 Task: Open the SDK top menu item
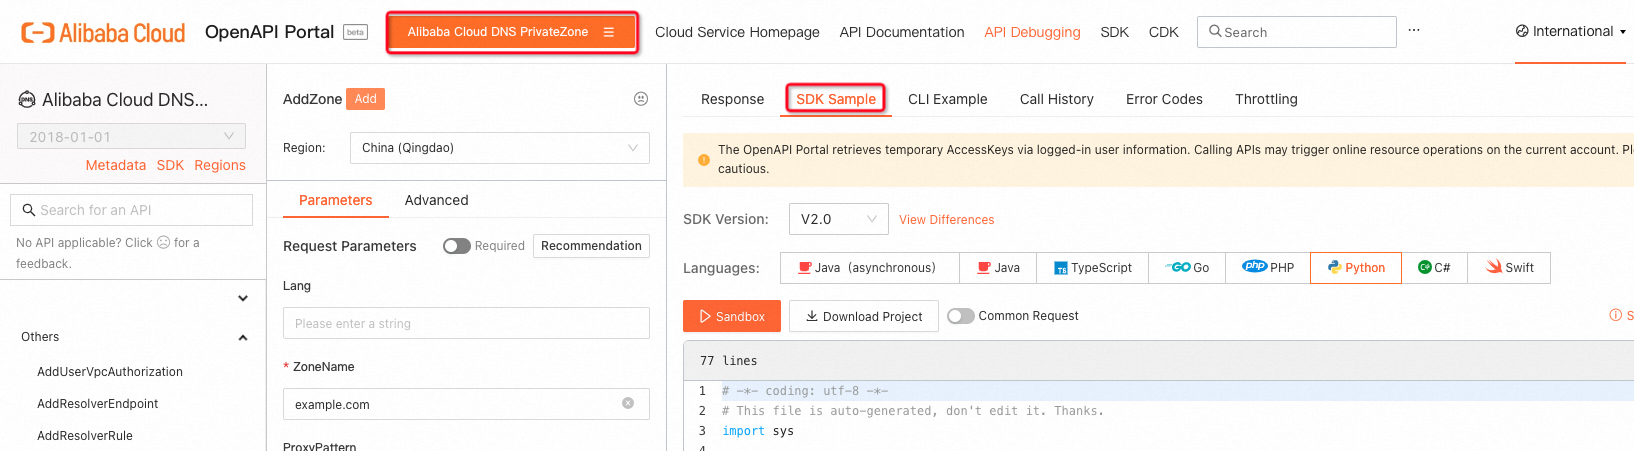pos(1114,32)
